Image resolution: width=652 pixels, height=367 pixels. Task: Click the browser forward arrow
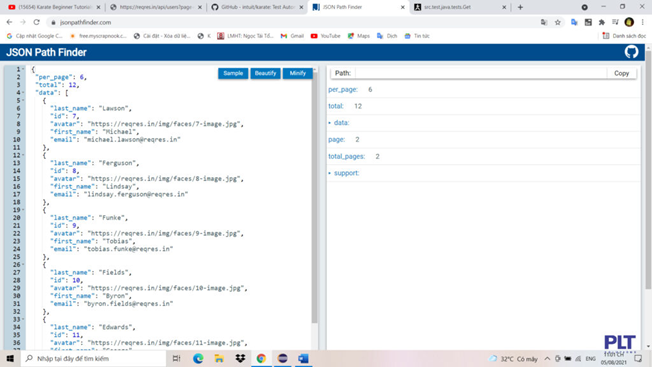[x=23, y=22]
